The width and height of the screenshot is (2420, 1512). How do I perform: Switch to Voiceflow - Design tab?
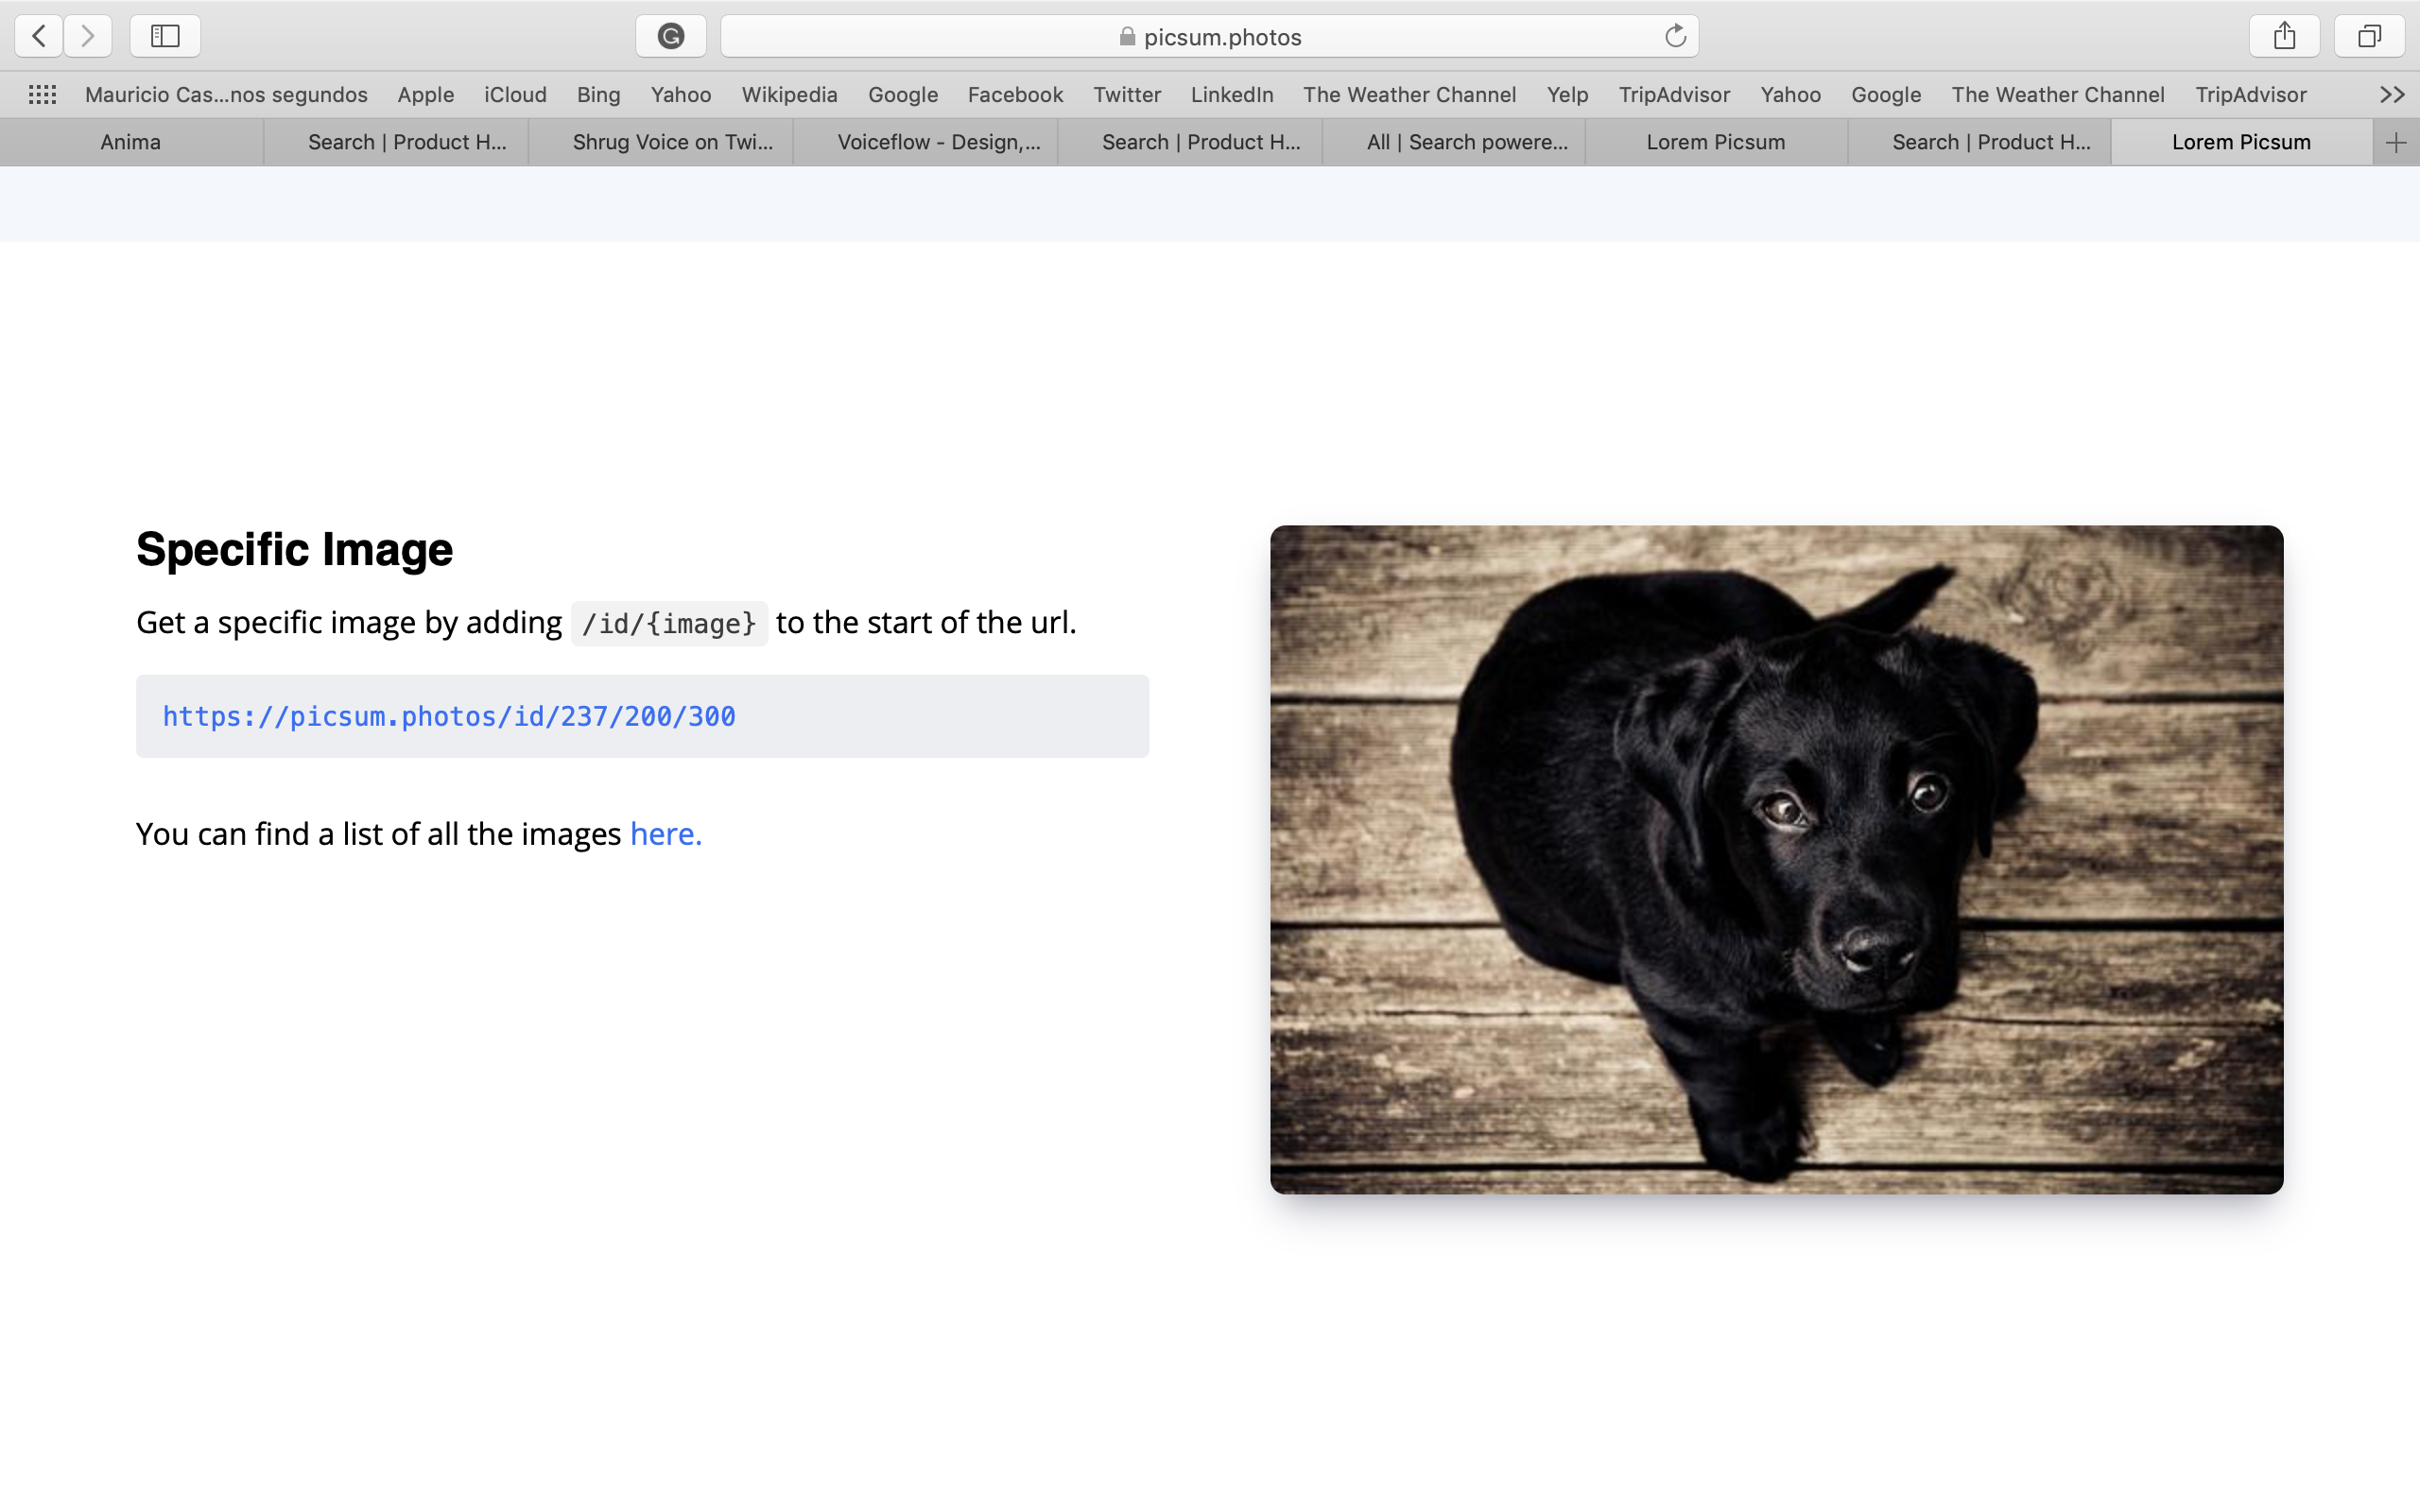(938, 142)
